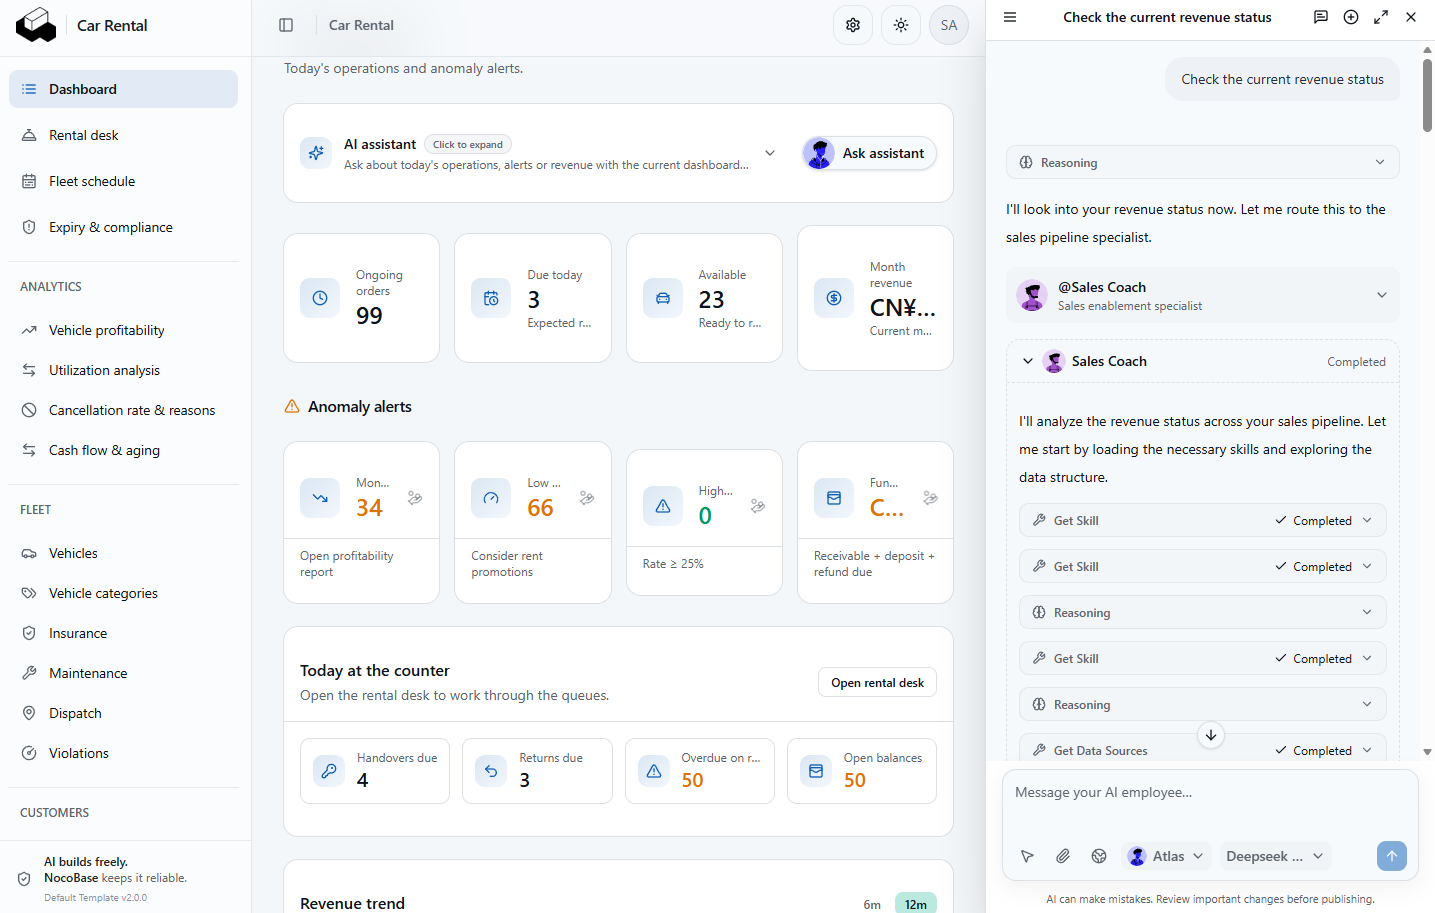Open Cancellation rate & reasons
1435x913 pixels.
click(124, 410)
